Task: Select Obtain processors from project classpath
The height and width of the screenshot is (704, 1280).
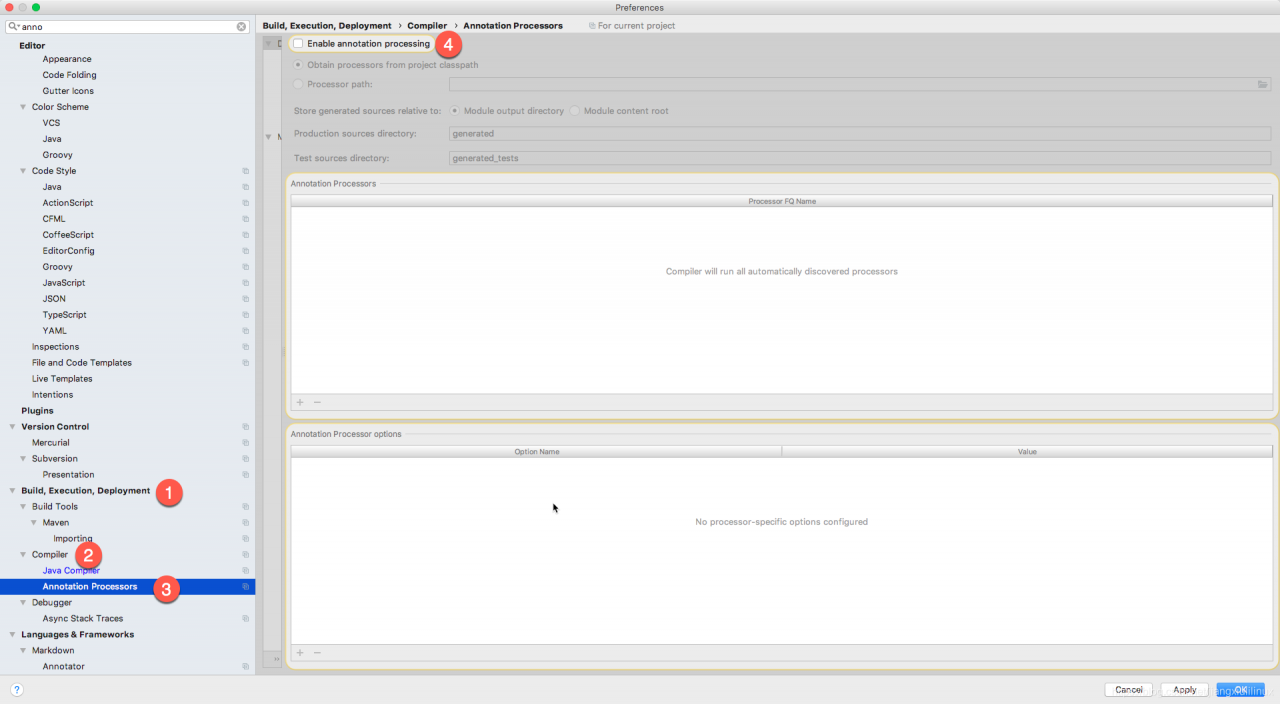Action: (x=298, y=65)
